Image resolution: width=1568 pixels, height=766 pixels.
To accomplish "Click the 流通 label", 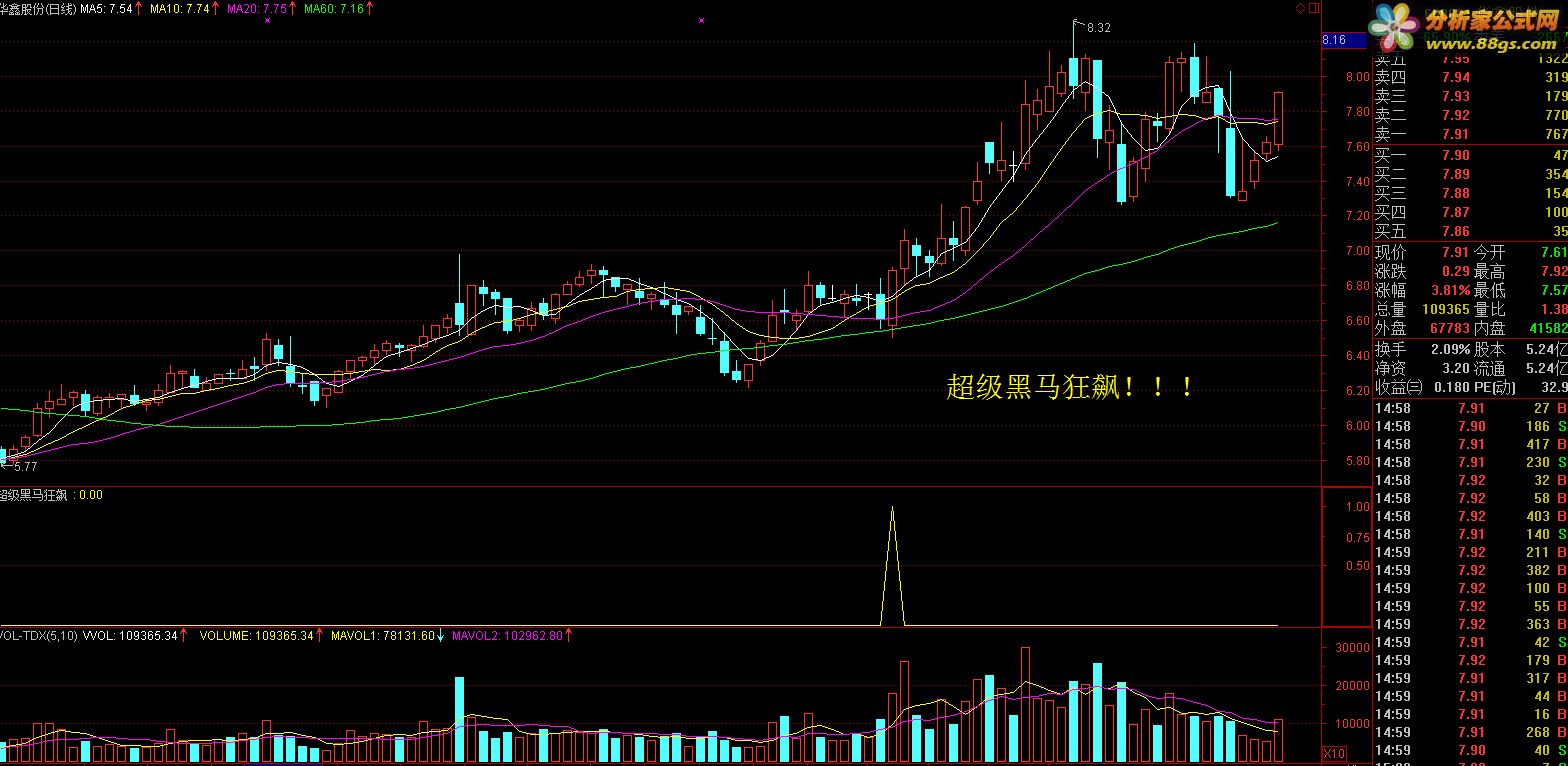I will pyautogui.click(x=1490, y=368).
